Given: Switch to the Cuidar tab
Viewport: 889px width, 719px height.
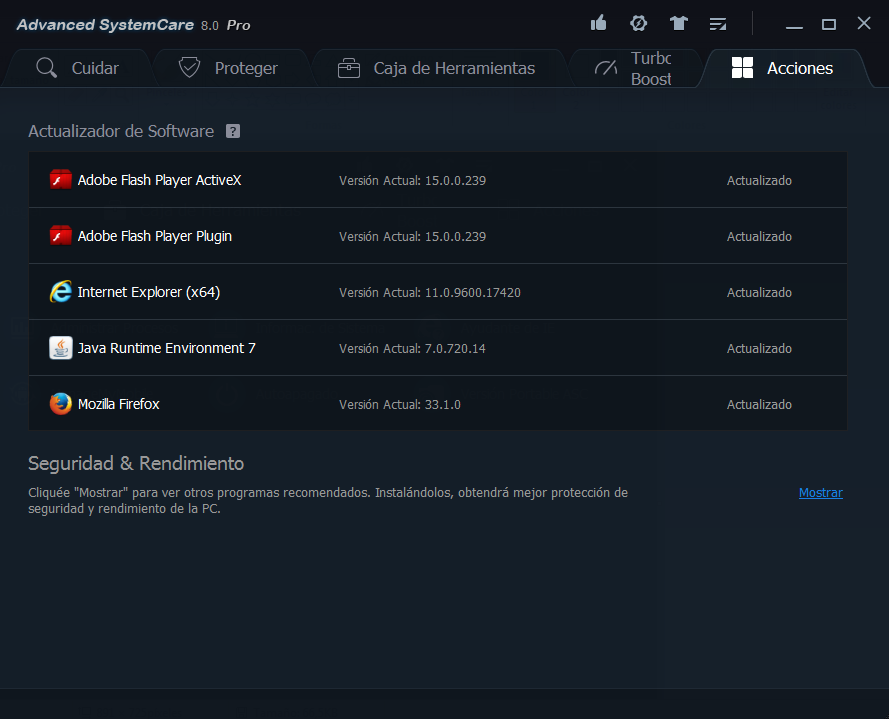Looking at the screenshot, I should (78, 68).
